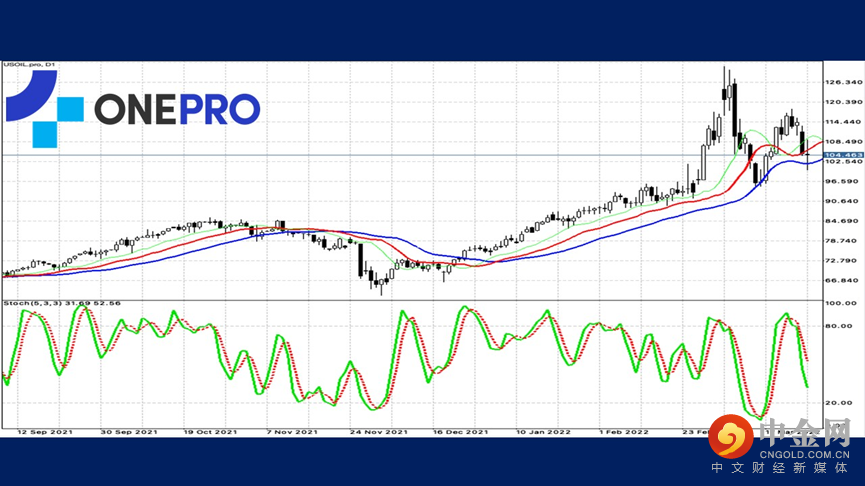The height and width of the screenshot is (486, 865).
Task: Click the stochastic 80.00 level label
Action: (839, 326)
